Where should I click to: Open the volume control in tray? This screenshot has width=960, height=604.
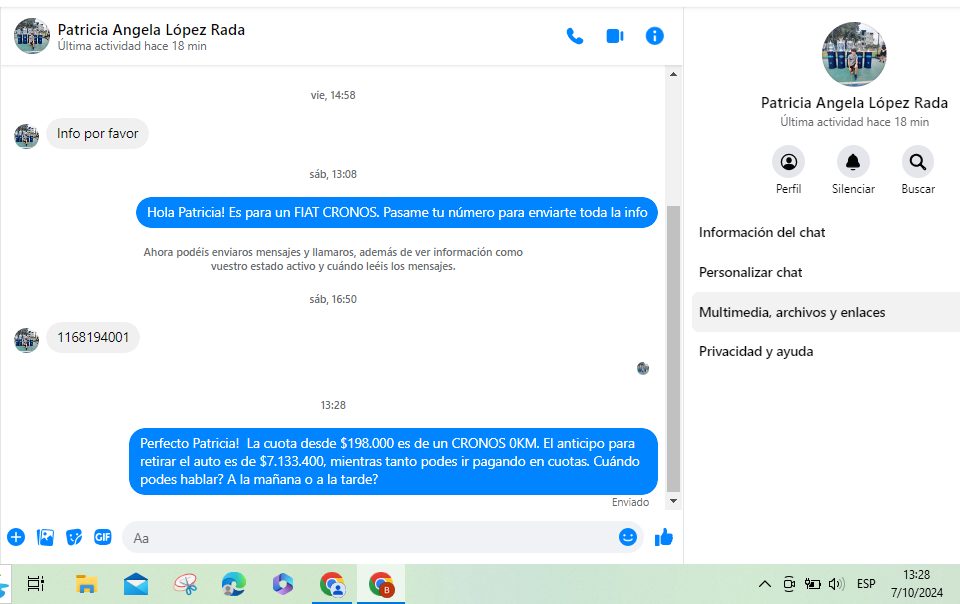tap(836, 584)
